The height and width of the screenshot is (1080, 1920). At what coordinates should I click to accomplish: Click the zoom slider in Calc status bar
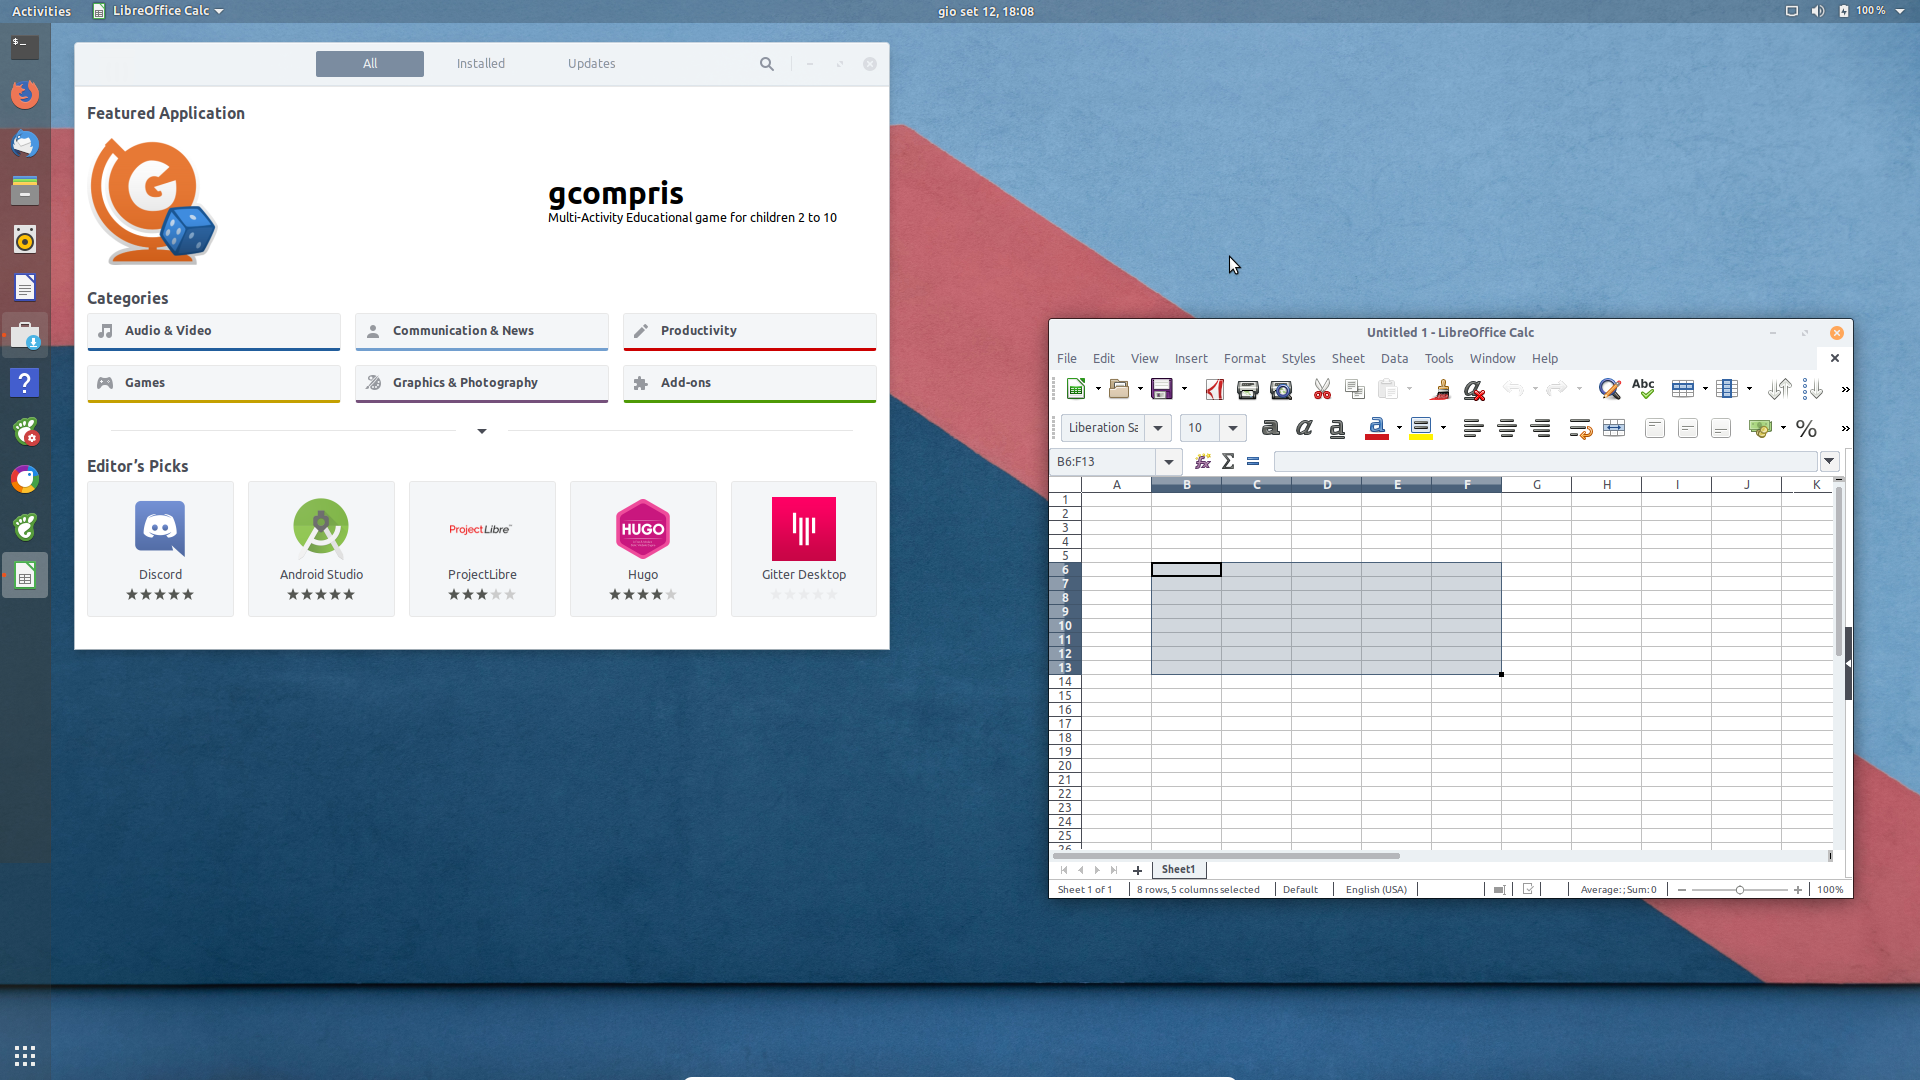click(1739, 890)
